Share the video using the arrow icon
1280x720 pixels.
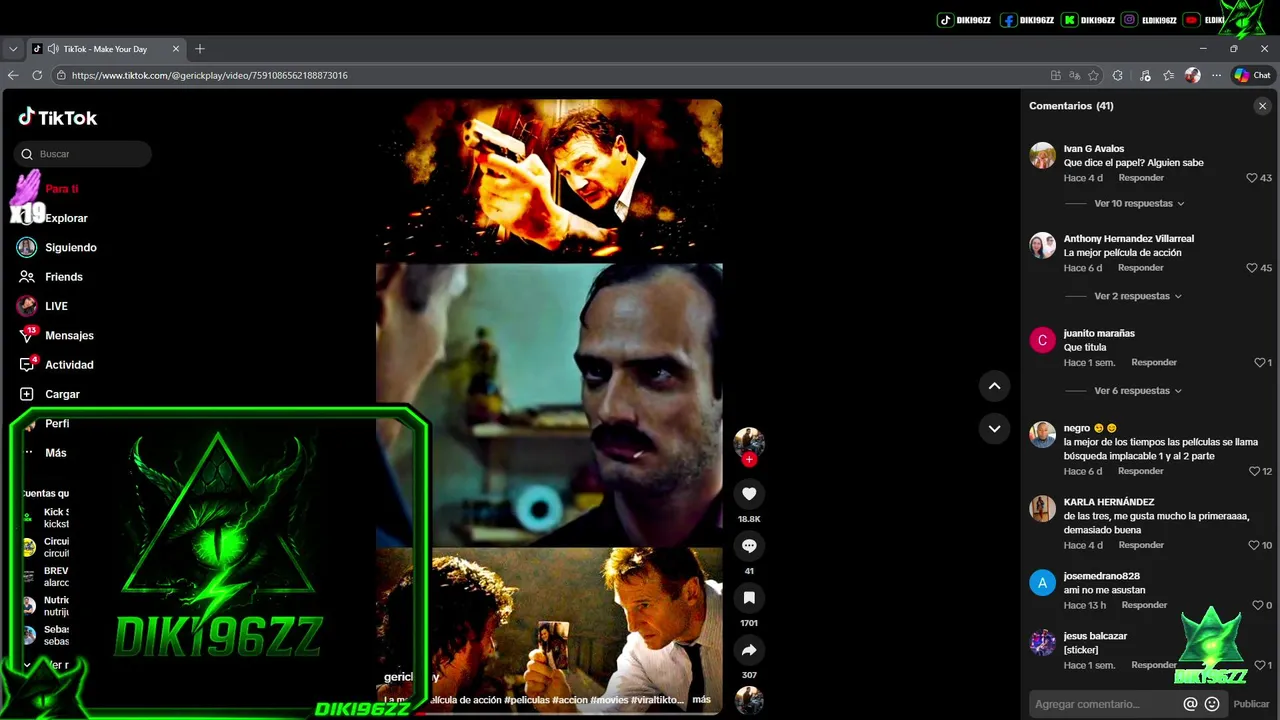click(x=749, y=650)
